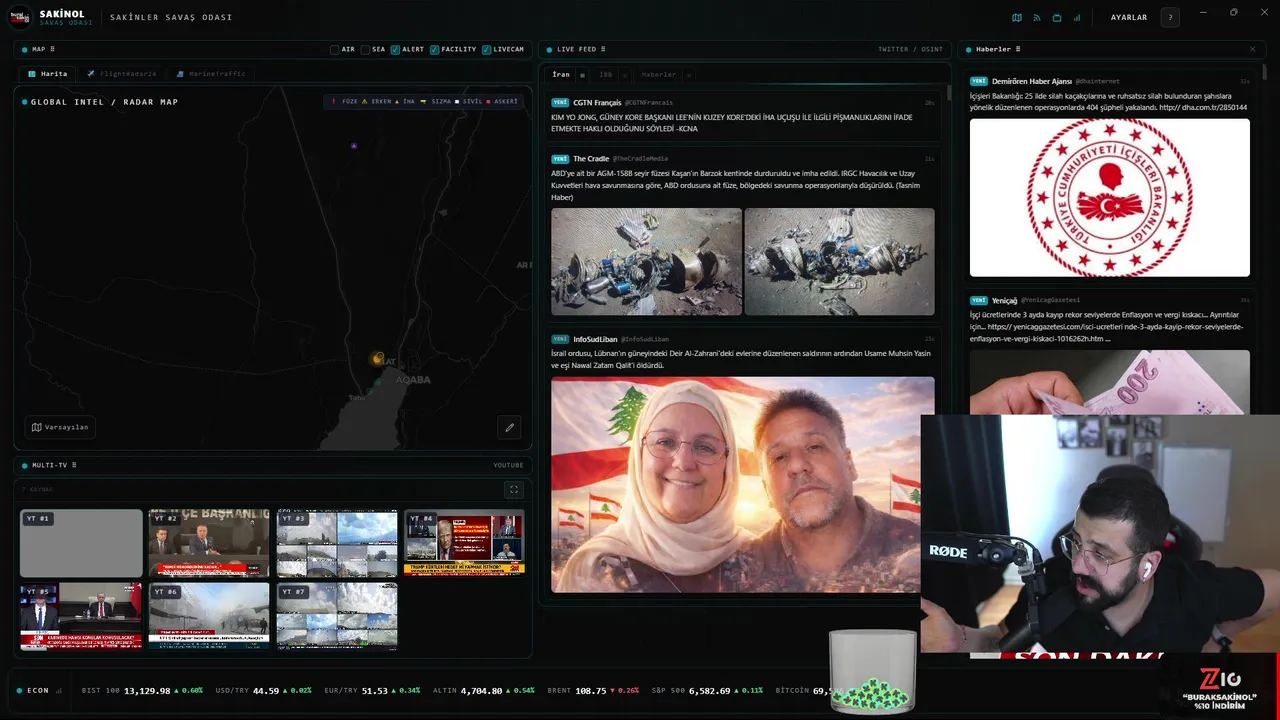Screen dimensions: 1280x720
Task: Click drag handle beside LIVE FEED title
Action: tap(603, 49)
